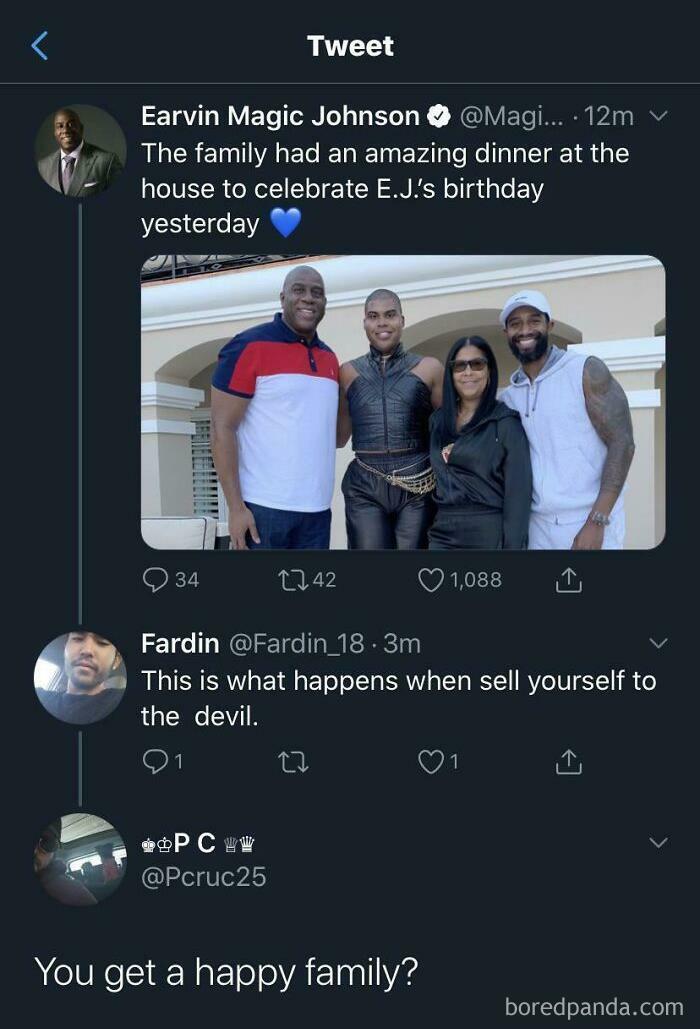Viewport: 700px width, 1029px height.
Task: Reply to the dinner tweet
Action: coord(157,580)
